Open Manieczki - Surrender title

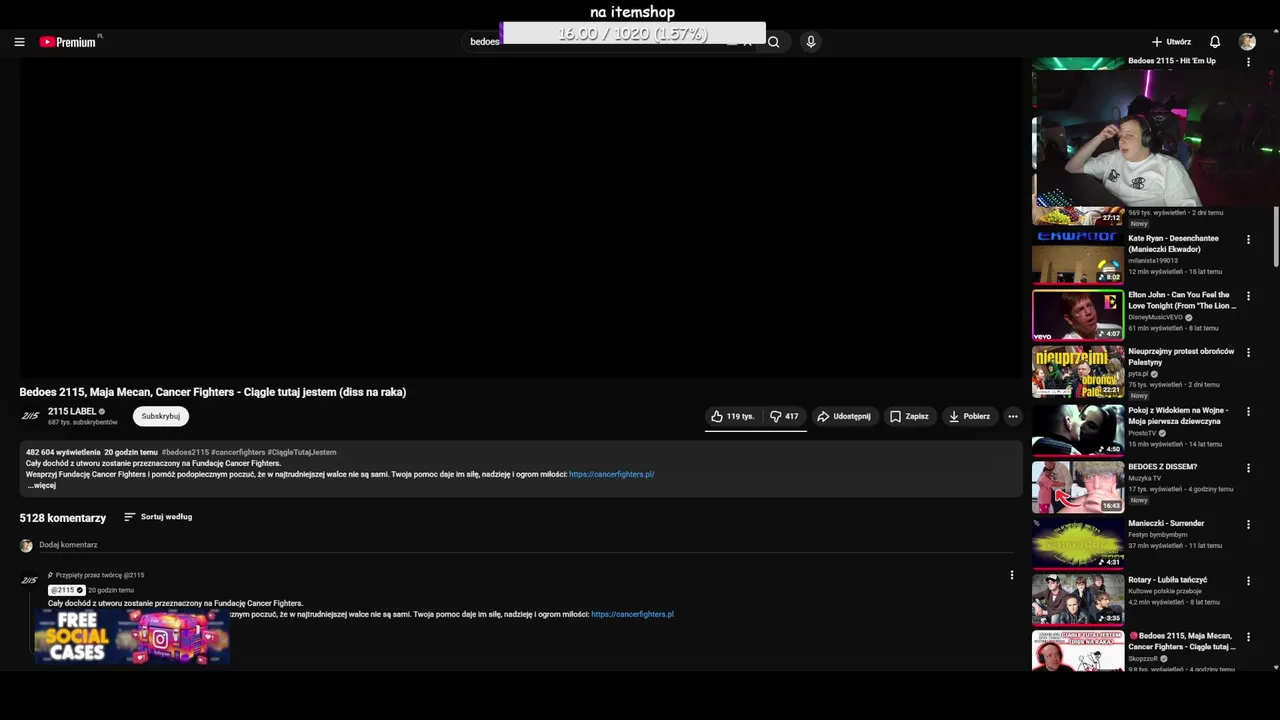pos(1166,523)
